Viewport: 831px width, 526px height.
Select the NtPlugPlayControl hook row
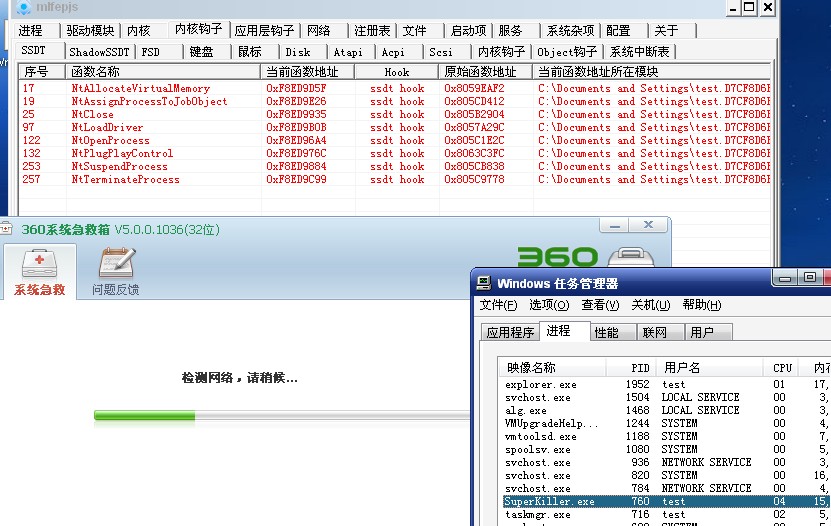point(395,153)
